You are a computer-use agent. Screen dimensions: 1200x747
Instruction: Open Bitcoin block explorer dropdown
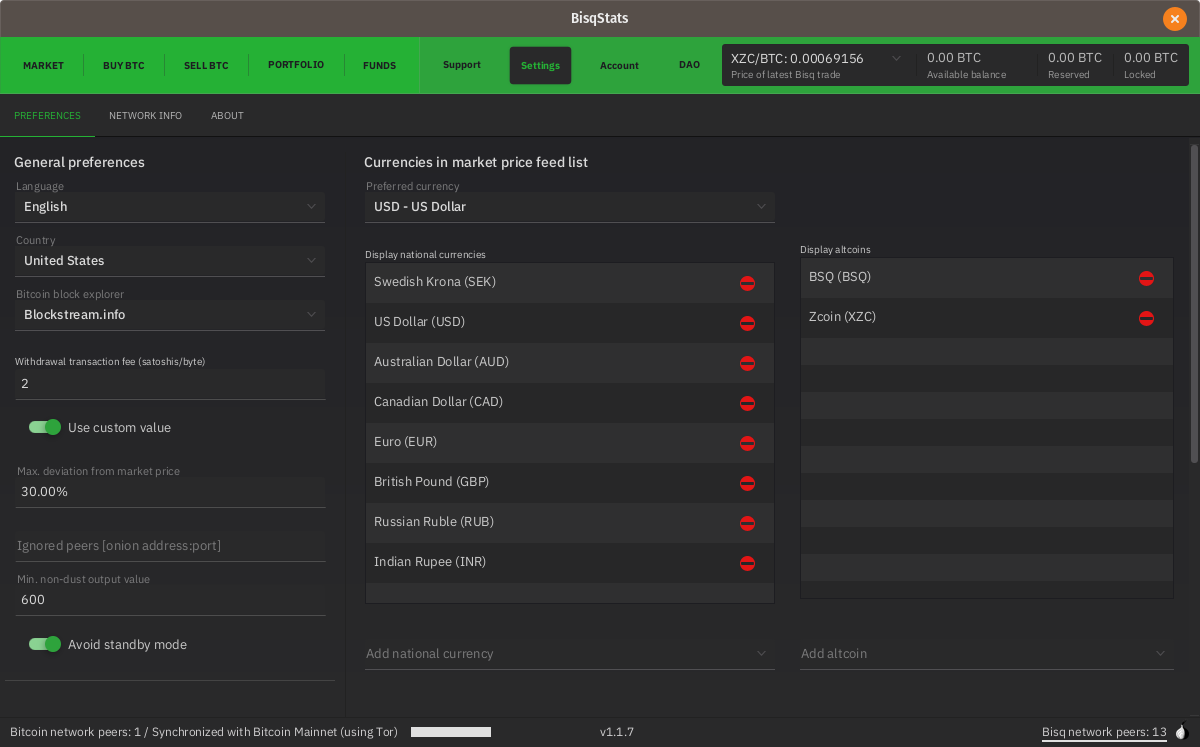tap(170, 315)
